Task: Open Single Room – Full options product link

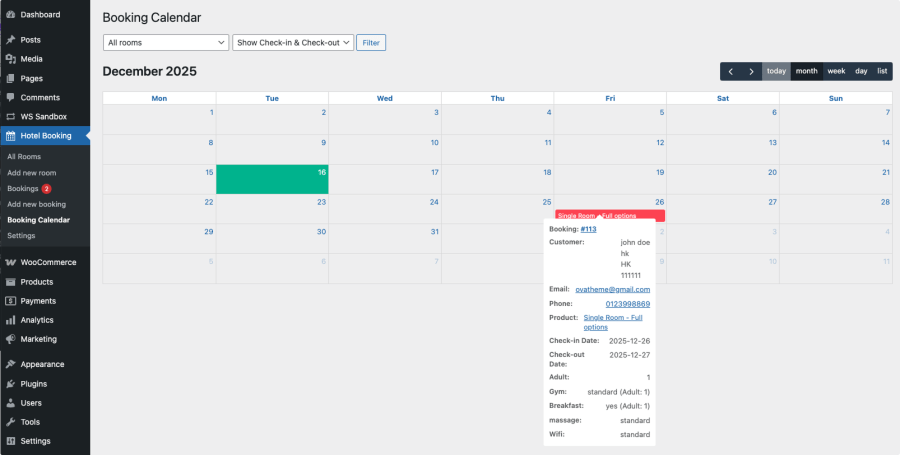Action: coord(613,322)
